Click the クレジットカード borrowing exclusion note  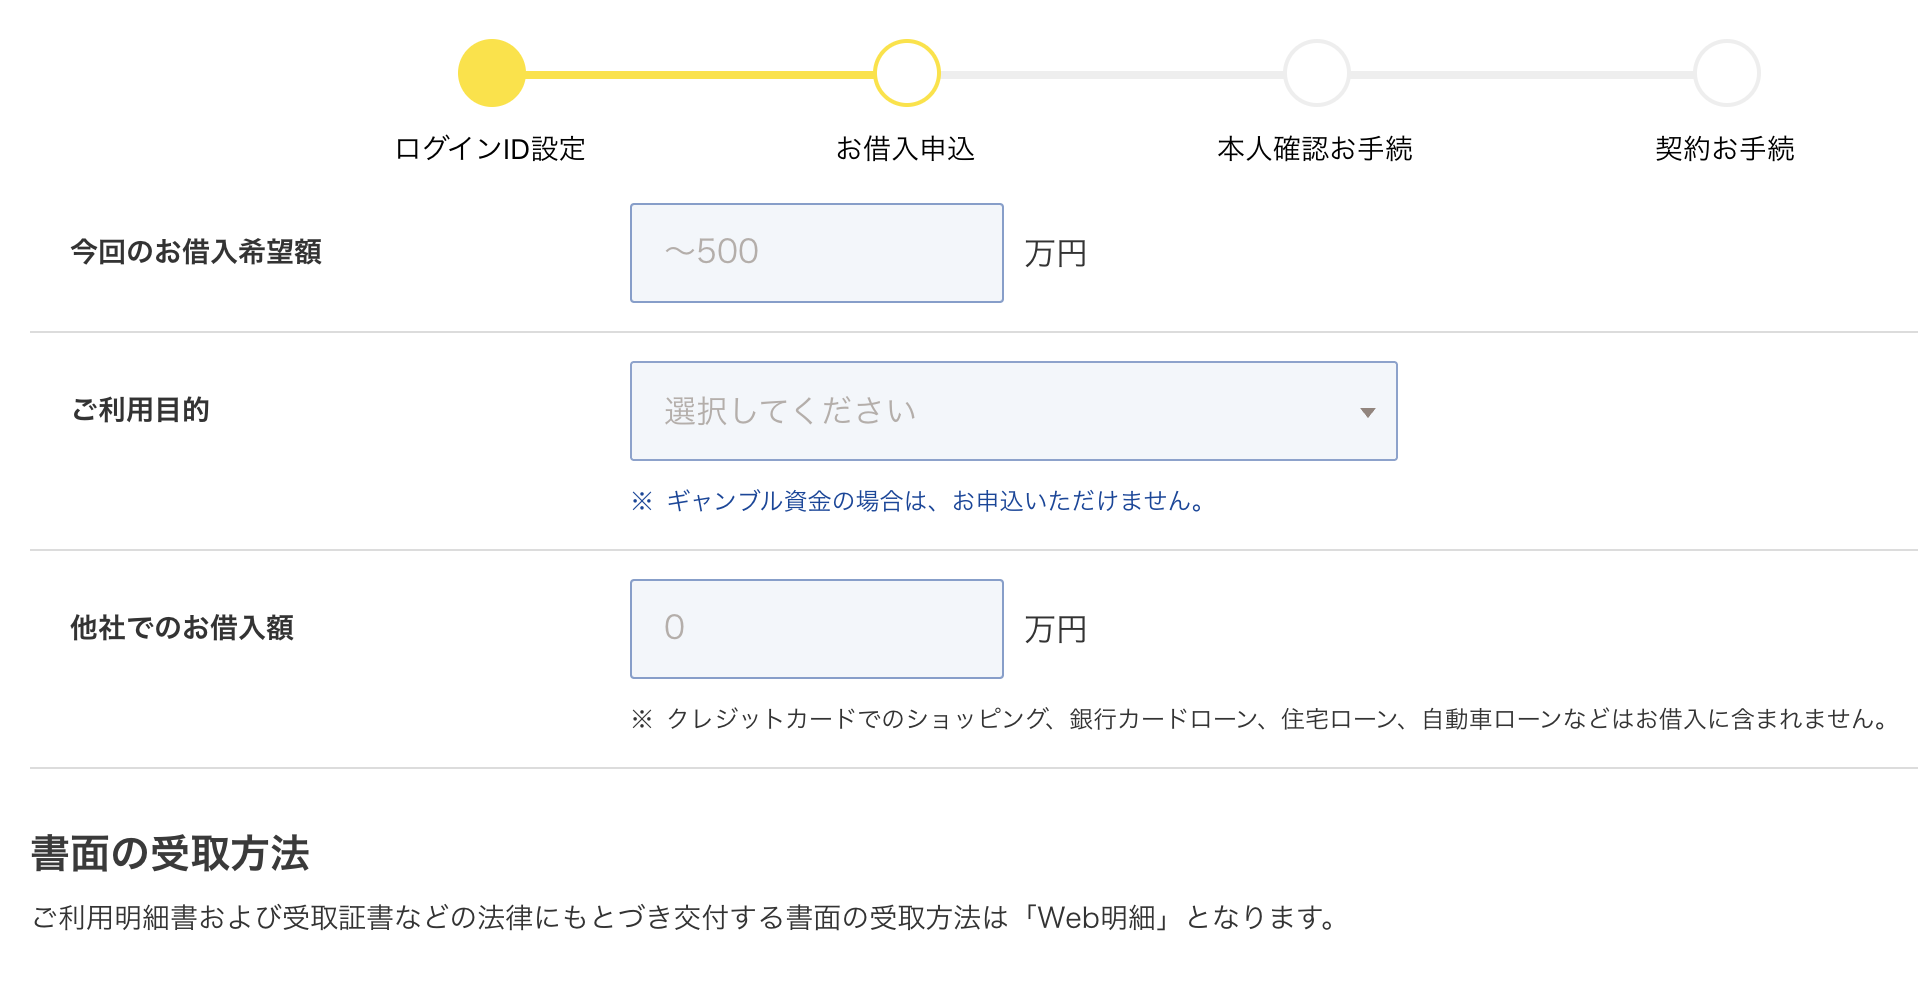(1260, 719)
